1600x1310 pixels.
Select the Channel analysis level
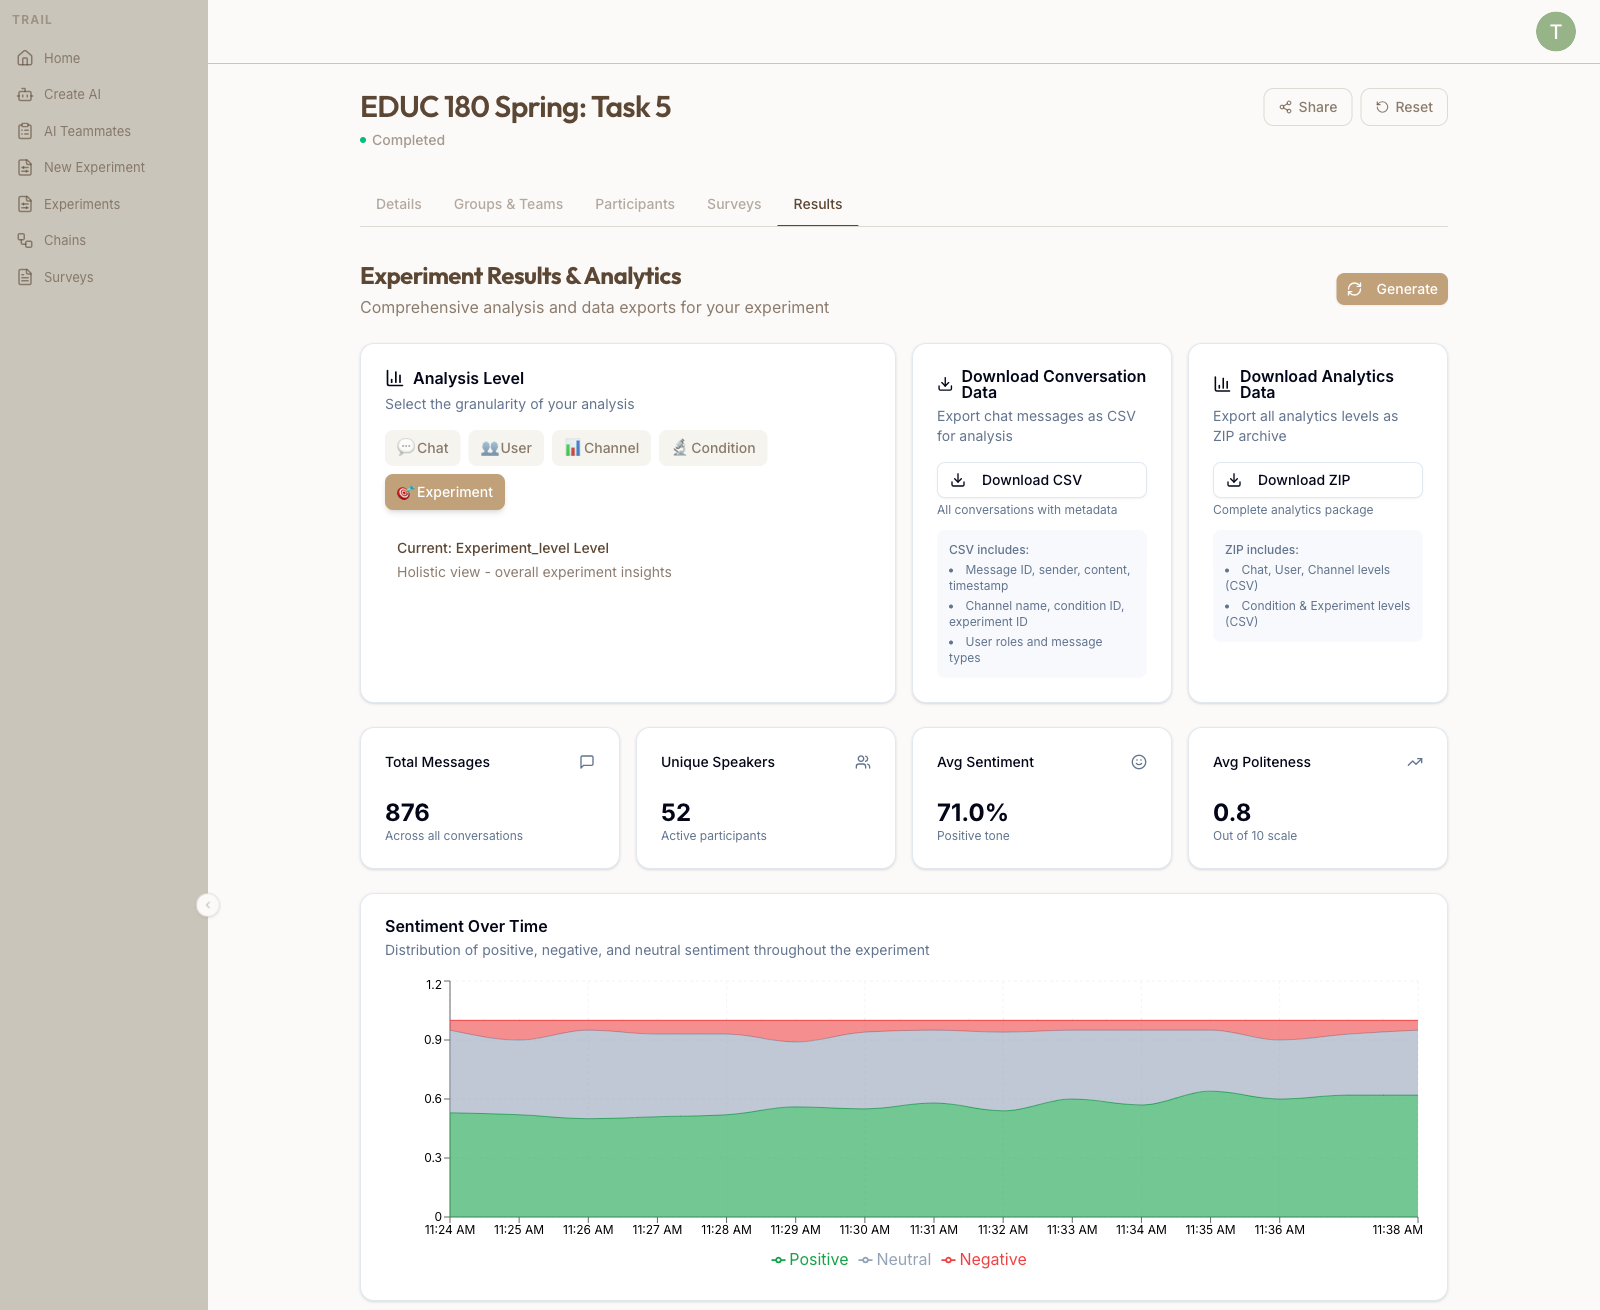click(x=601, y=448)
